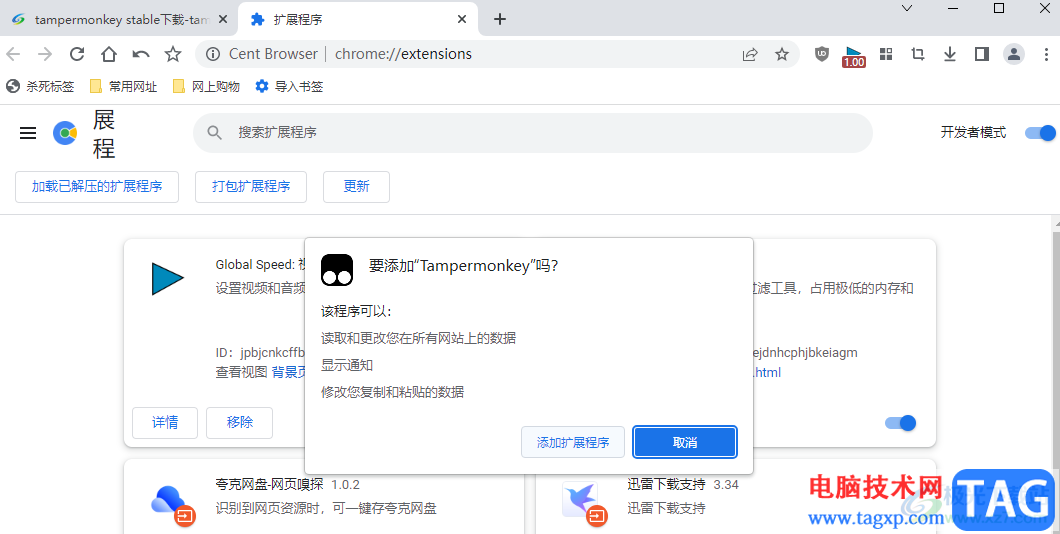Click the forward navigation arrow

(45, 54)
